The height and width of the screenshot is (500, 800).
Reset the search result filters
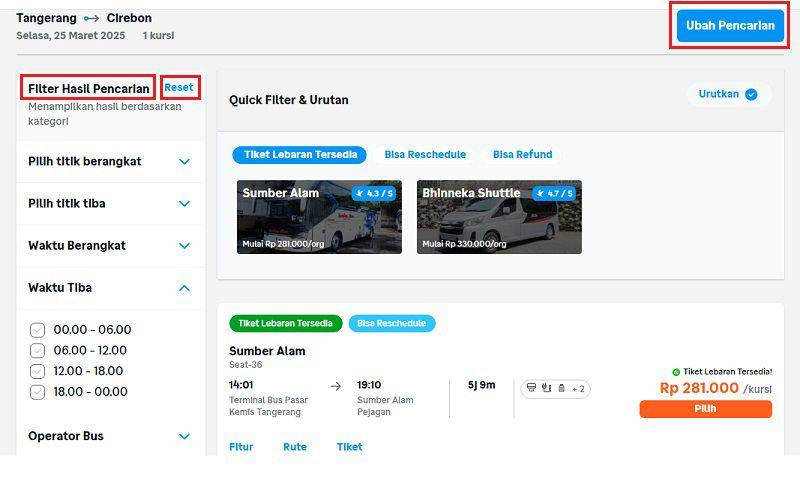coord(179,87)
